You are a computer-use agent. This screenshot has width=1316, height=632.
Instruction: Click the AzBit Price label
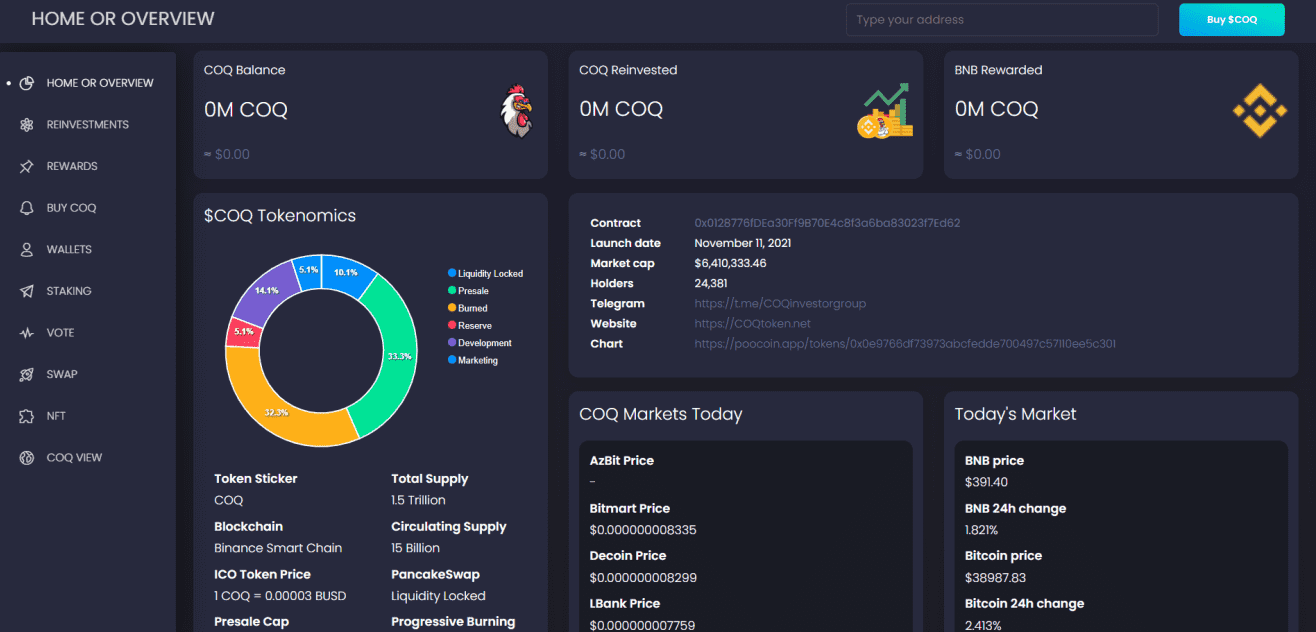[x=622, y=461]
